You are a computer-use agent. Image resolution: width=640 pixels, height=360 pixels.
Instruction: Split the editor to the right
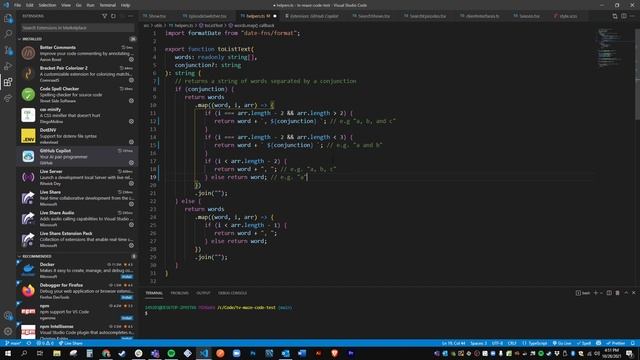[x=624, y=16]
